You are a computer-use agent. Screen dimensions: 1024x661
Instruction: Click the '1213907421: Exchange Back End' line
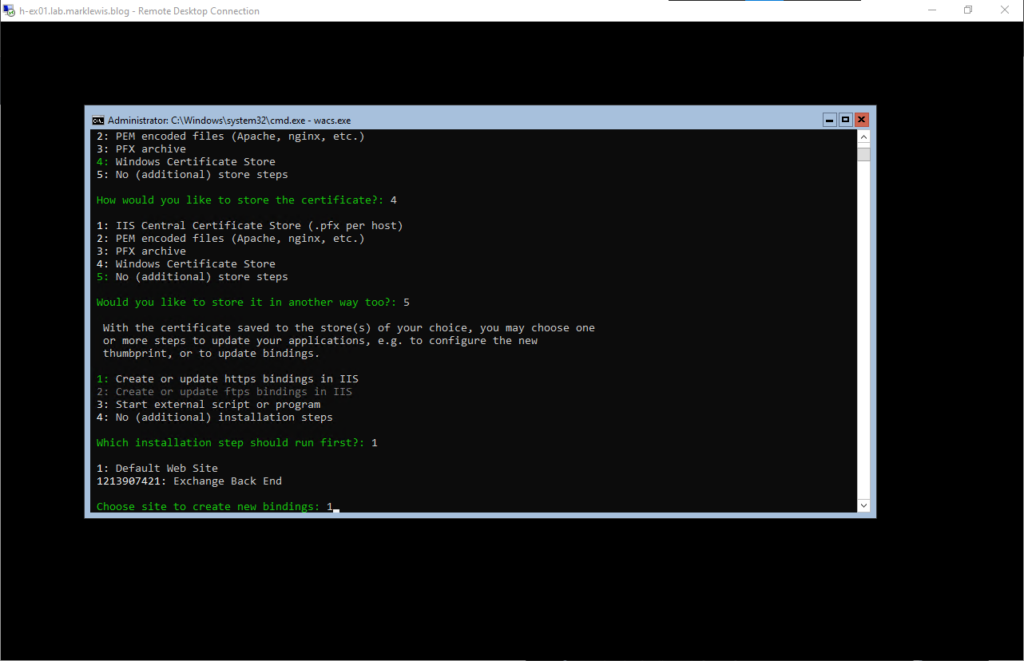click(189, 481)
